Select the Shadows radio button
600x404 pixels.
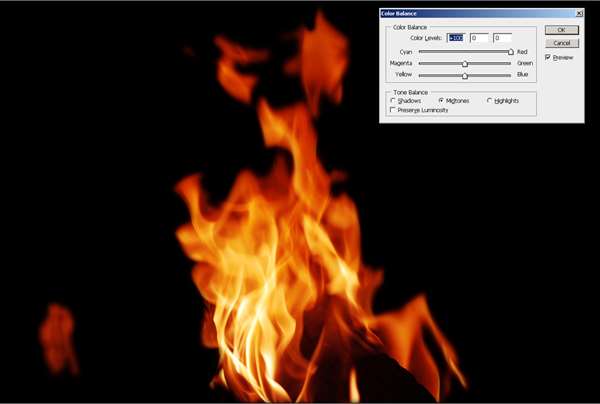pyautogui.click(x=393, y=101)
